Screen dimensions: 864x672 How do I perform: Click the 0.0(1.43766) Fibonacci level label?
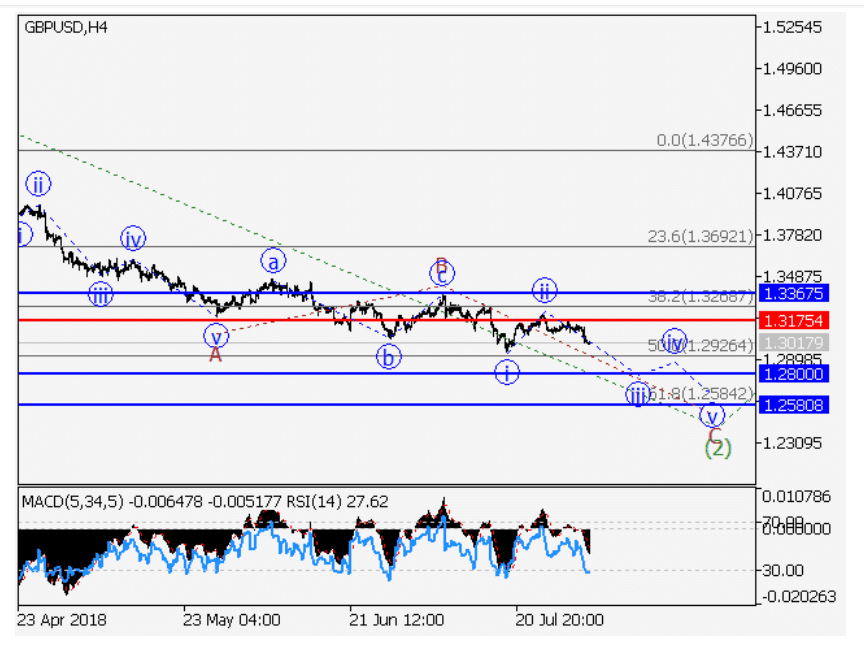point(704,141)
